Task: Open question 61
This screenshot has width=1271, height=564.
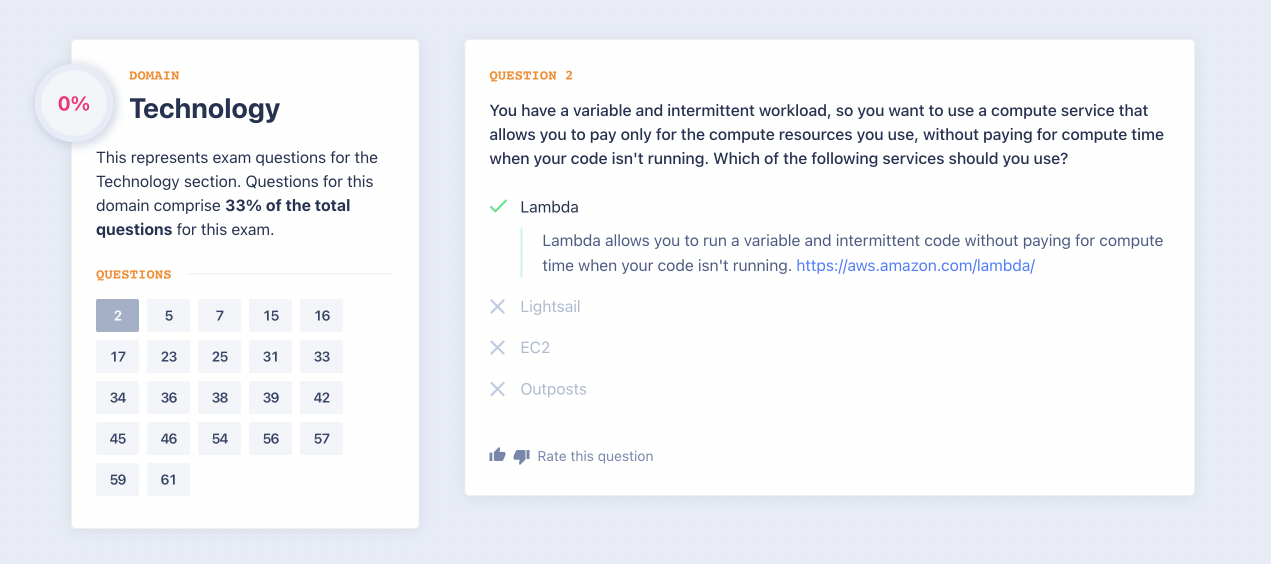Action: [x=168, y=480]
